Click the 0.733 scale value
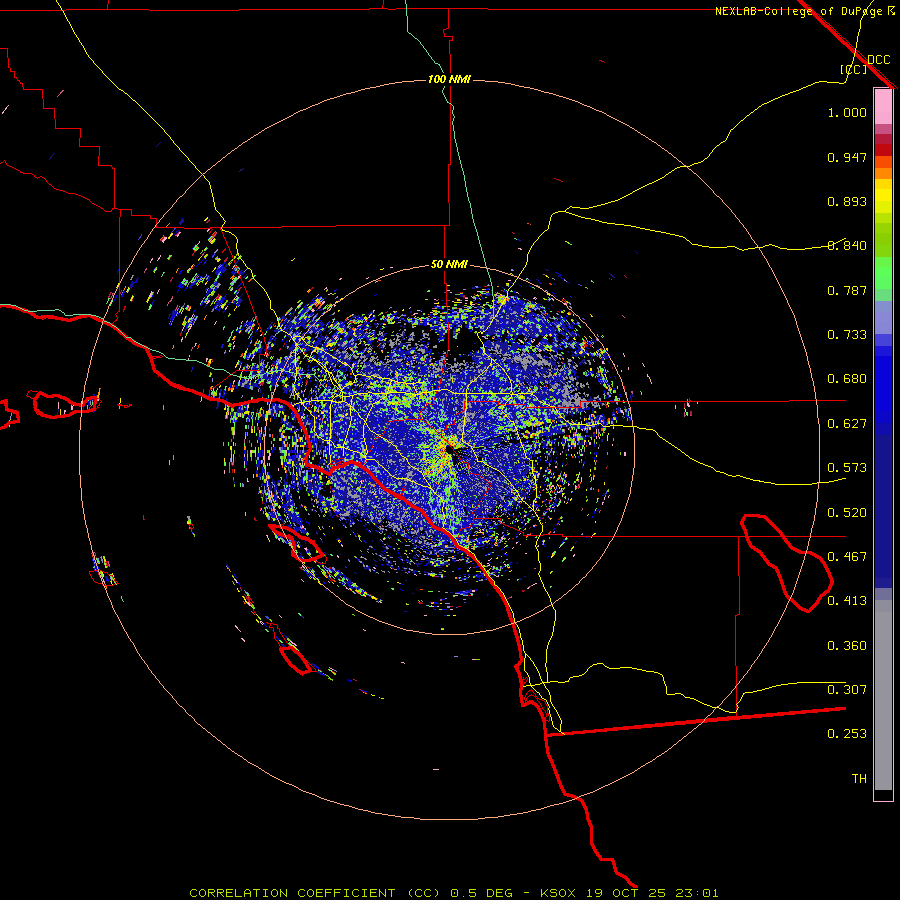The width and height of the screenshot is (900, 900). [x=847, y=335]
